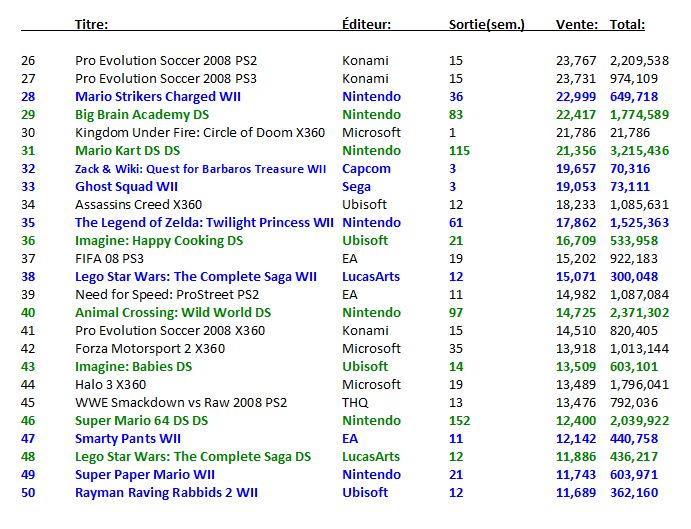Click the 'Titre:' column header

click(x=91, y=24)
